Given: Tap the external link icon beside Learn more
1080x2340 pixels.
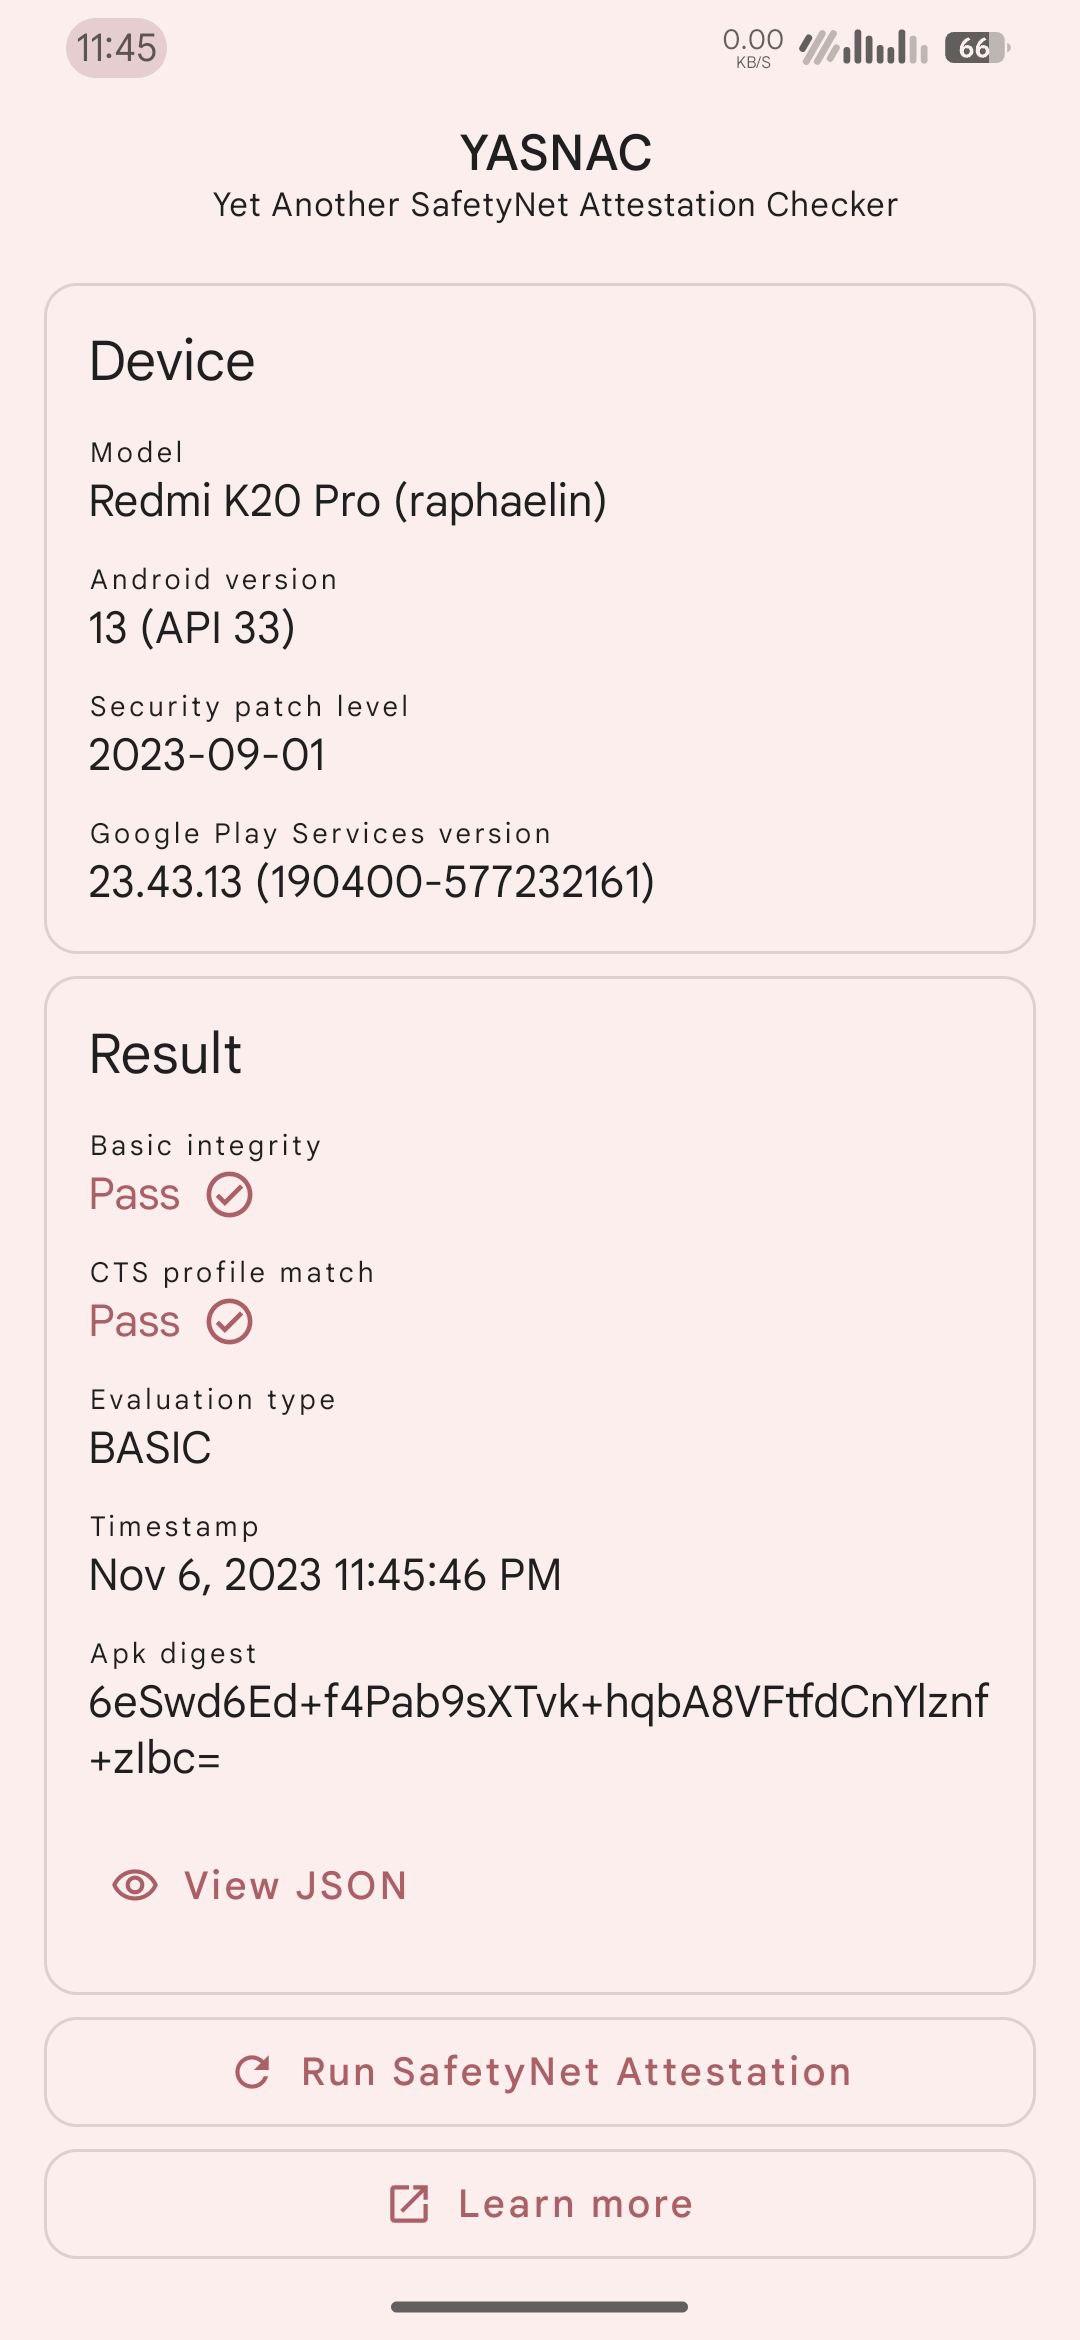Looking at the screenshot, I should [409, 2203].
